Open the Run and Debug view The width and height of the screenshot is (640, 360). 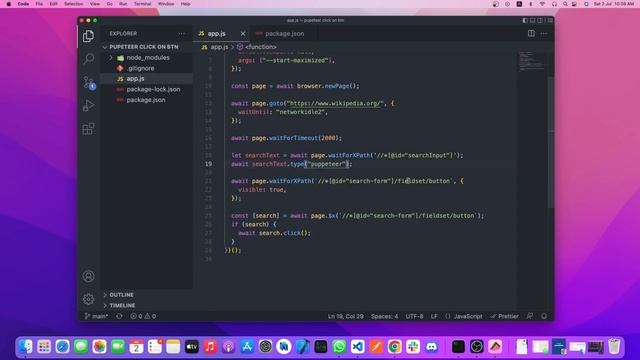(88, 106)
